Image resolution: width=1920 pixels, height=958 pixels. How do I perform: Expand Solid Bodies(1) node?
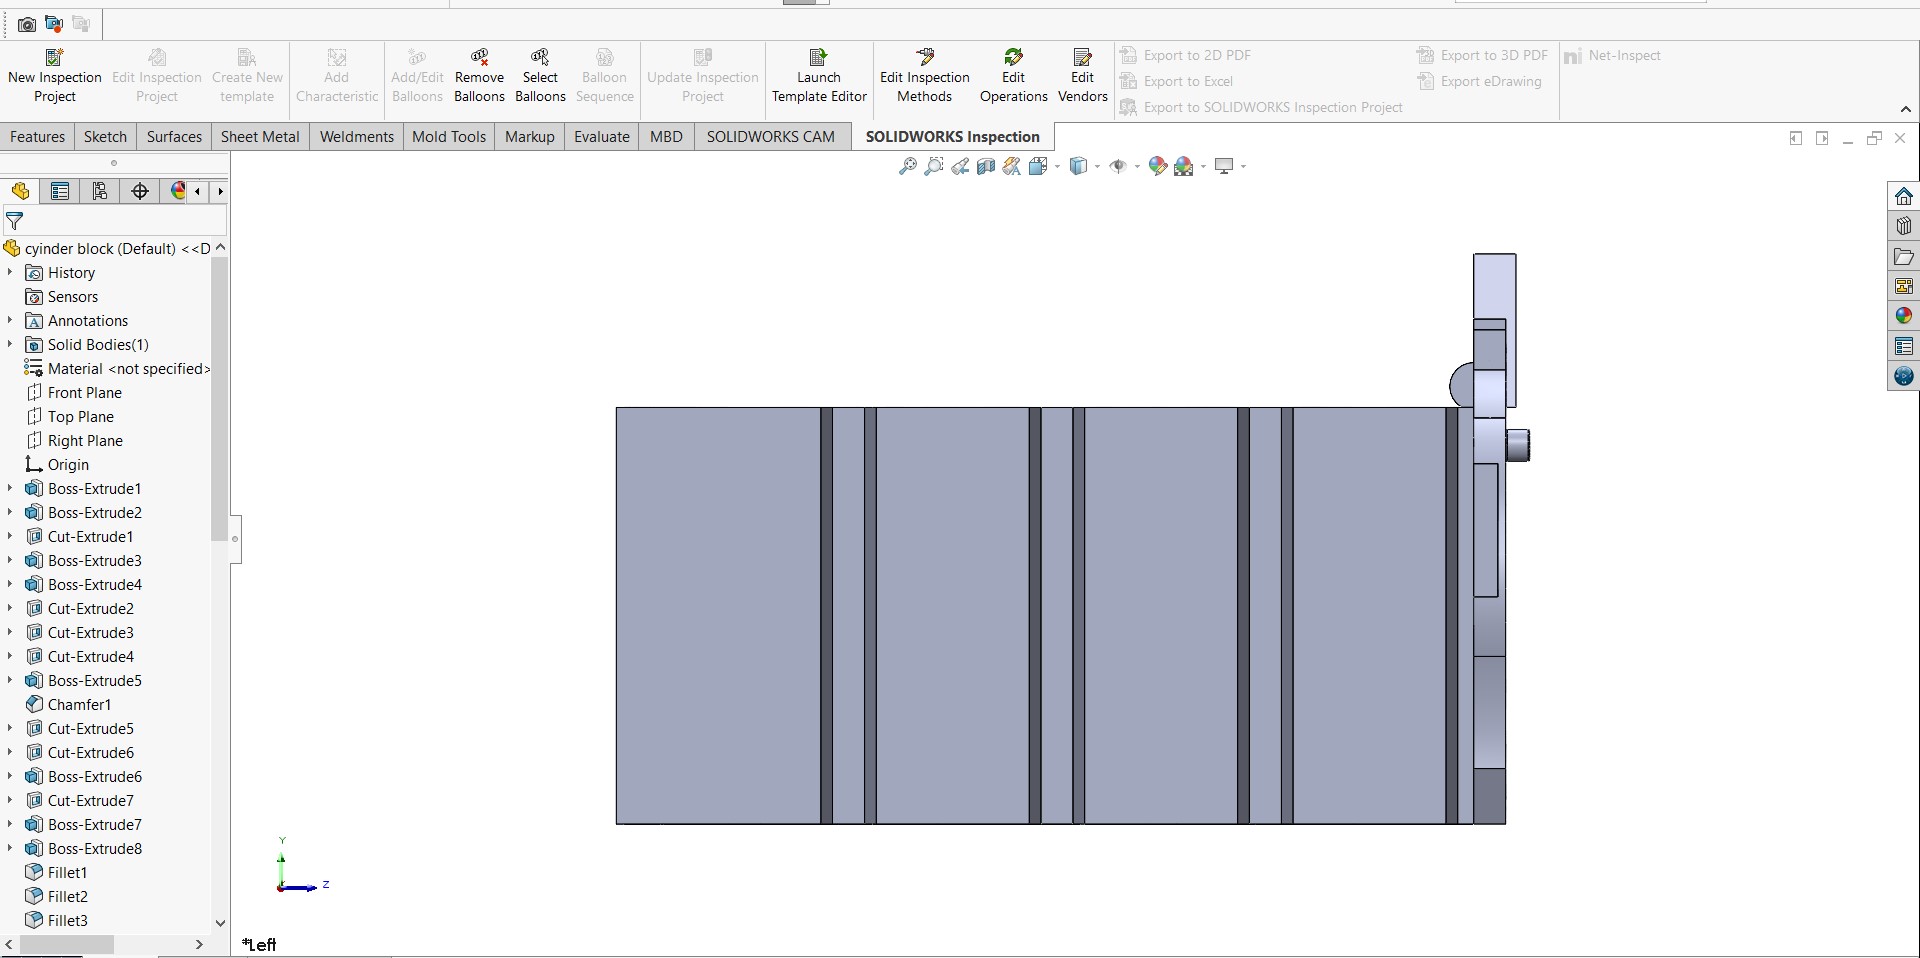tap(10, 344)
